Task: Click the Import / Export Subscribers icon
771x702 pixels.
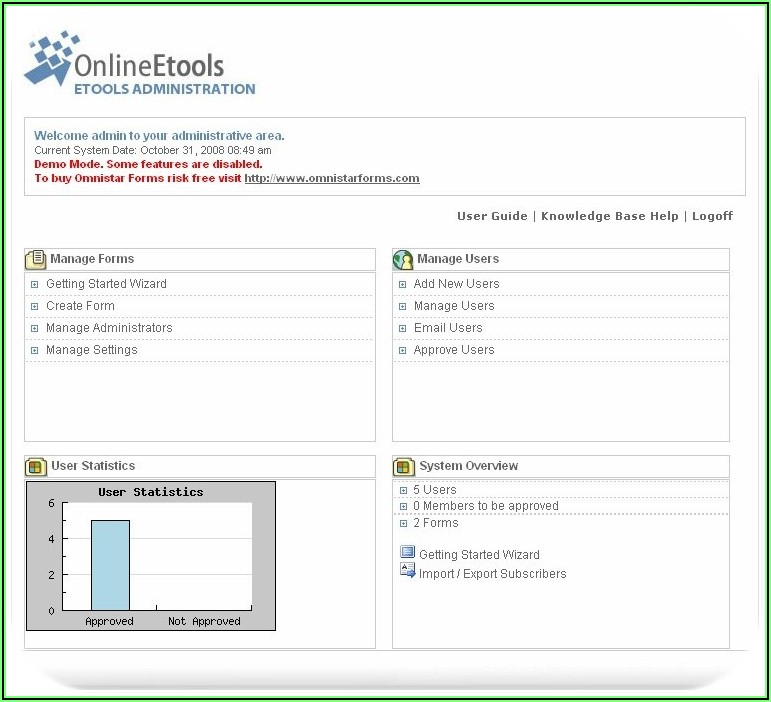Action: point(407,572)
